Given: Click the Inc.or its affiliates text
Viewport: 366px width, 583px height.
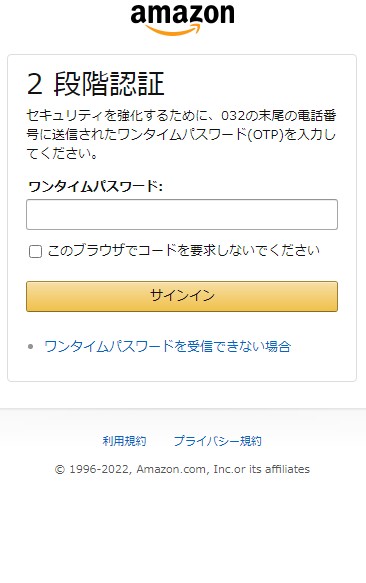Looking at the screenshot, I should click(261, 469).
